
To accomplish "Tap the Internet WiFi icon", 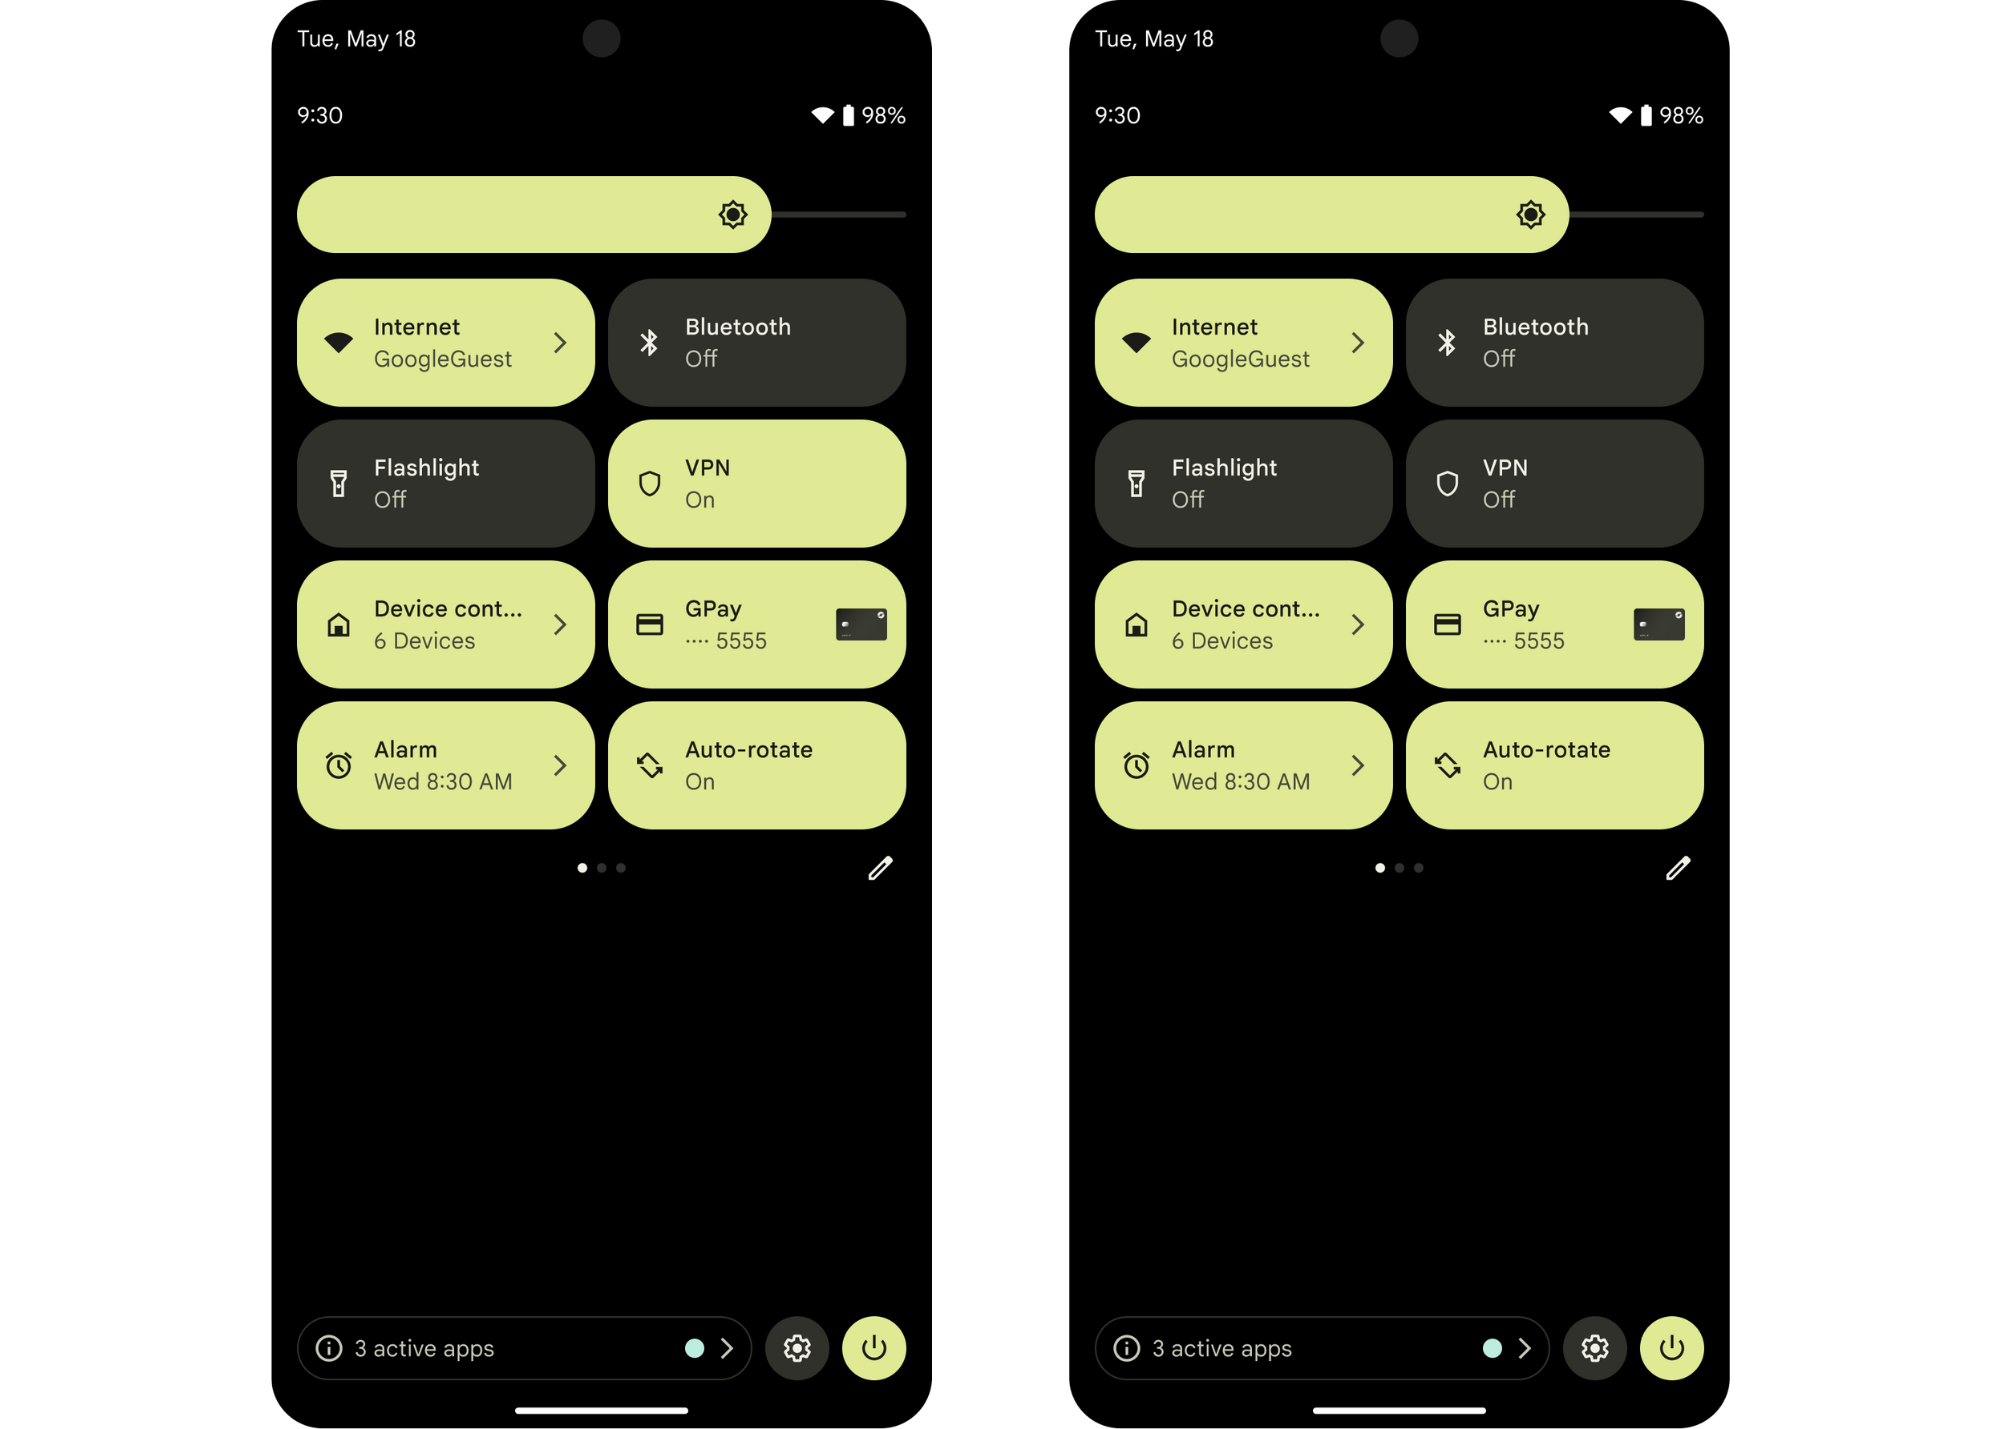I will tap(337, 343).
